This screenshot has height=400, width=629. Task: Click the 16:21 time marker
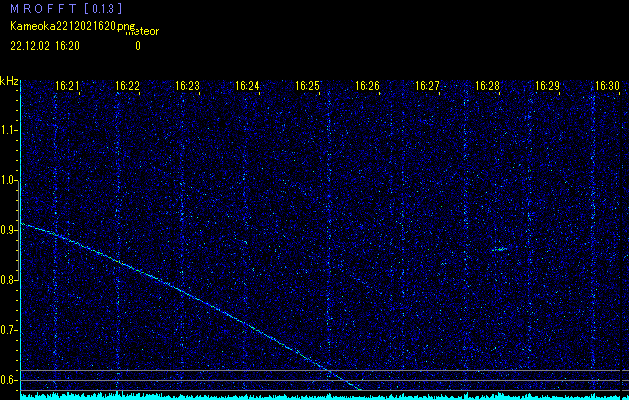pos(67,86)
